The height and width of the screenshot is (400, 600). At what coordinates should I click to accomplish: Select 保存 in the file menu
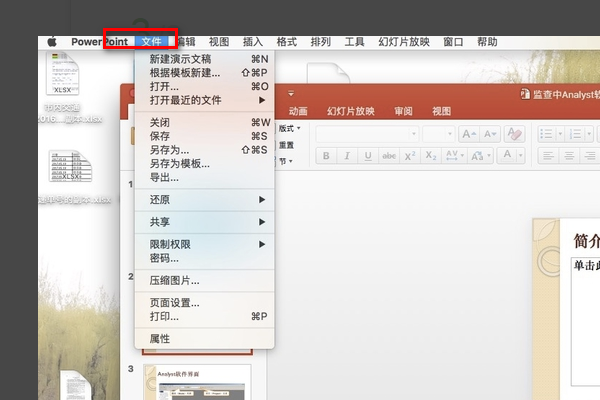[x=205, y=136]
